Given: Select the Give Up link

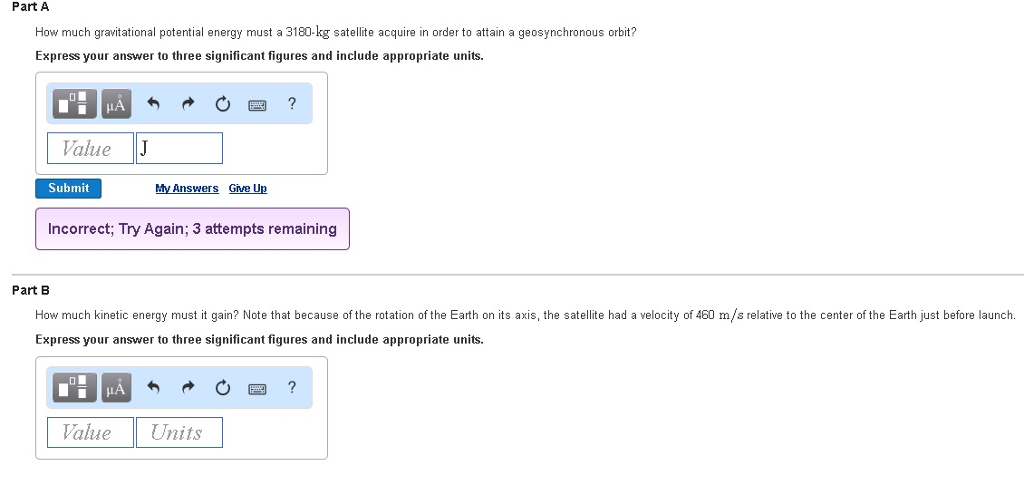Looking at the screenshot, I should pos(248,188).
